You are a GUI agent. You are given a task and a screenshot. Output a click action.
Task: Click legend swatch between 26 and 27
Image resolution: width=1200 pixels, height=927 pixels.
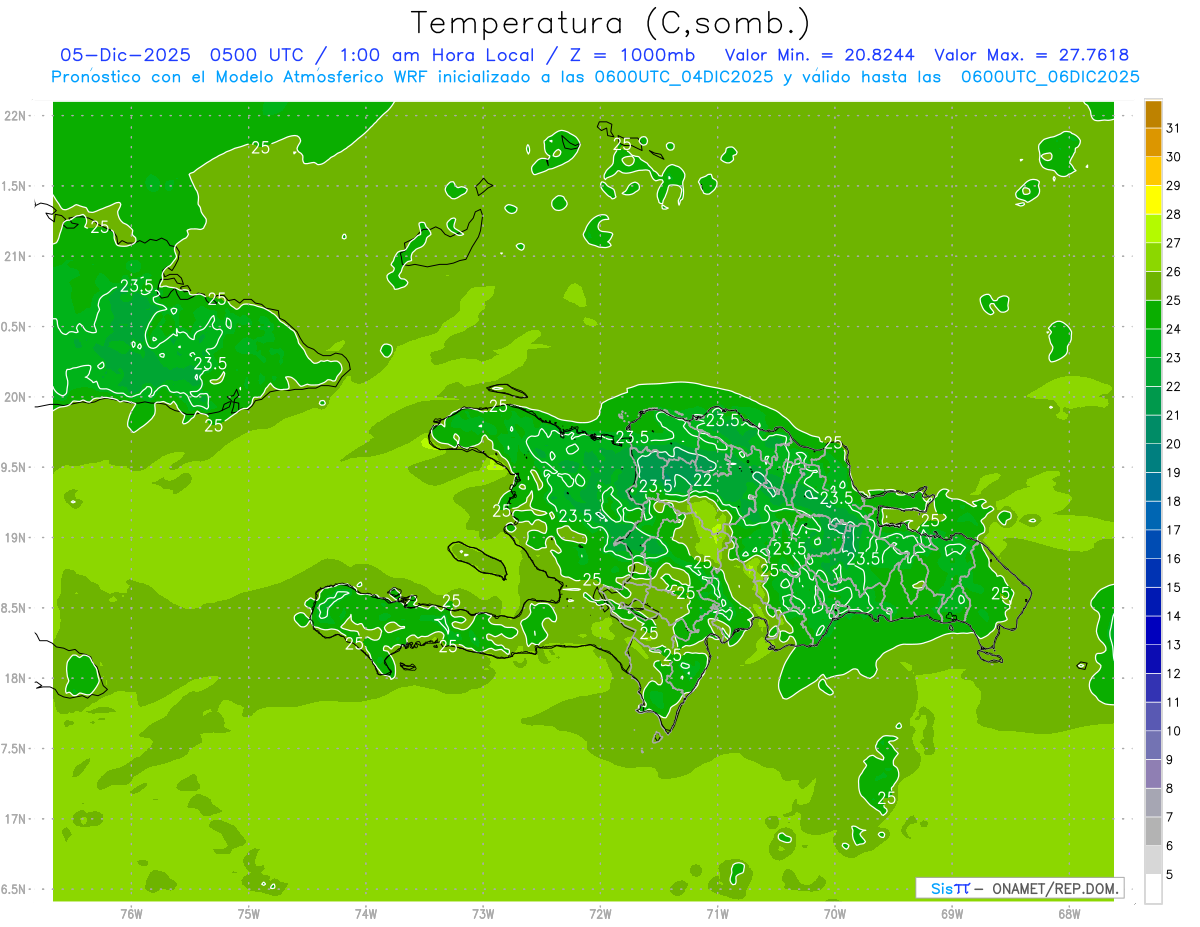pos(1153,258)
